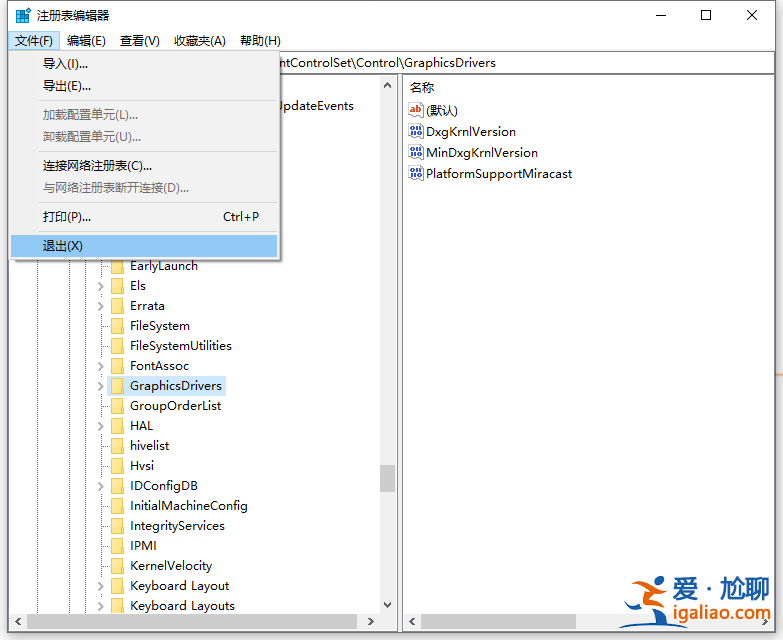This screenshot has width=783, height=640.
Task: Select the DxgKrnlVersion value name
Action: pyautogui.click(x=471, y=132)
